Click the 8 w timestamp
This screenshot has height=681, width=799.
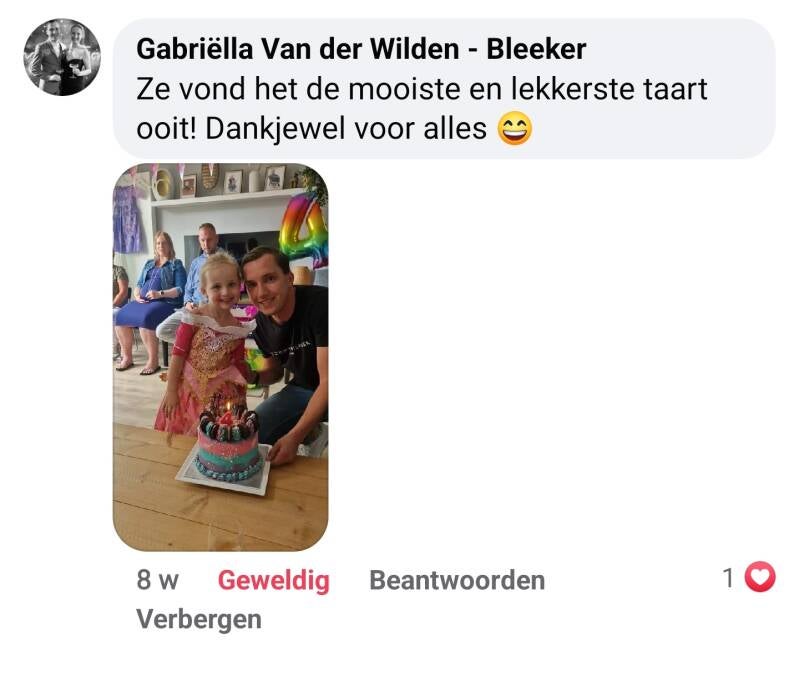157,580
